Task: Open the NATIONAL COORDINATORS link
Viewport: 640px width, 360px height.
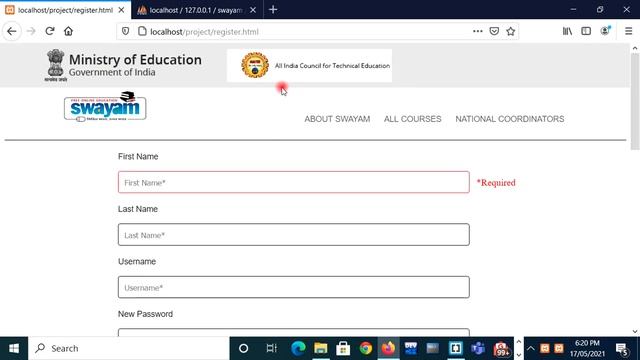Action: pyautogui.click(x=510, y=119)
